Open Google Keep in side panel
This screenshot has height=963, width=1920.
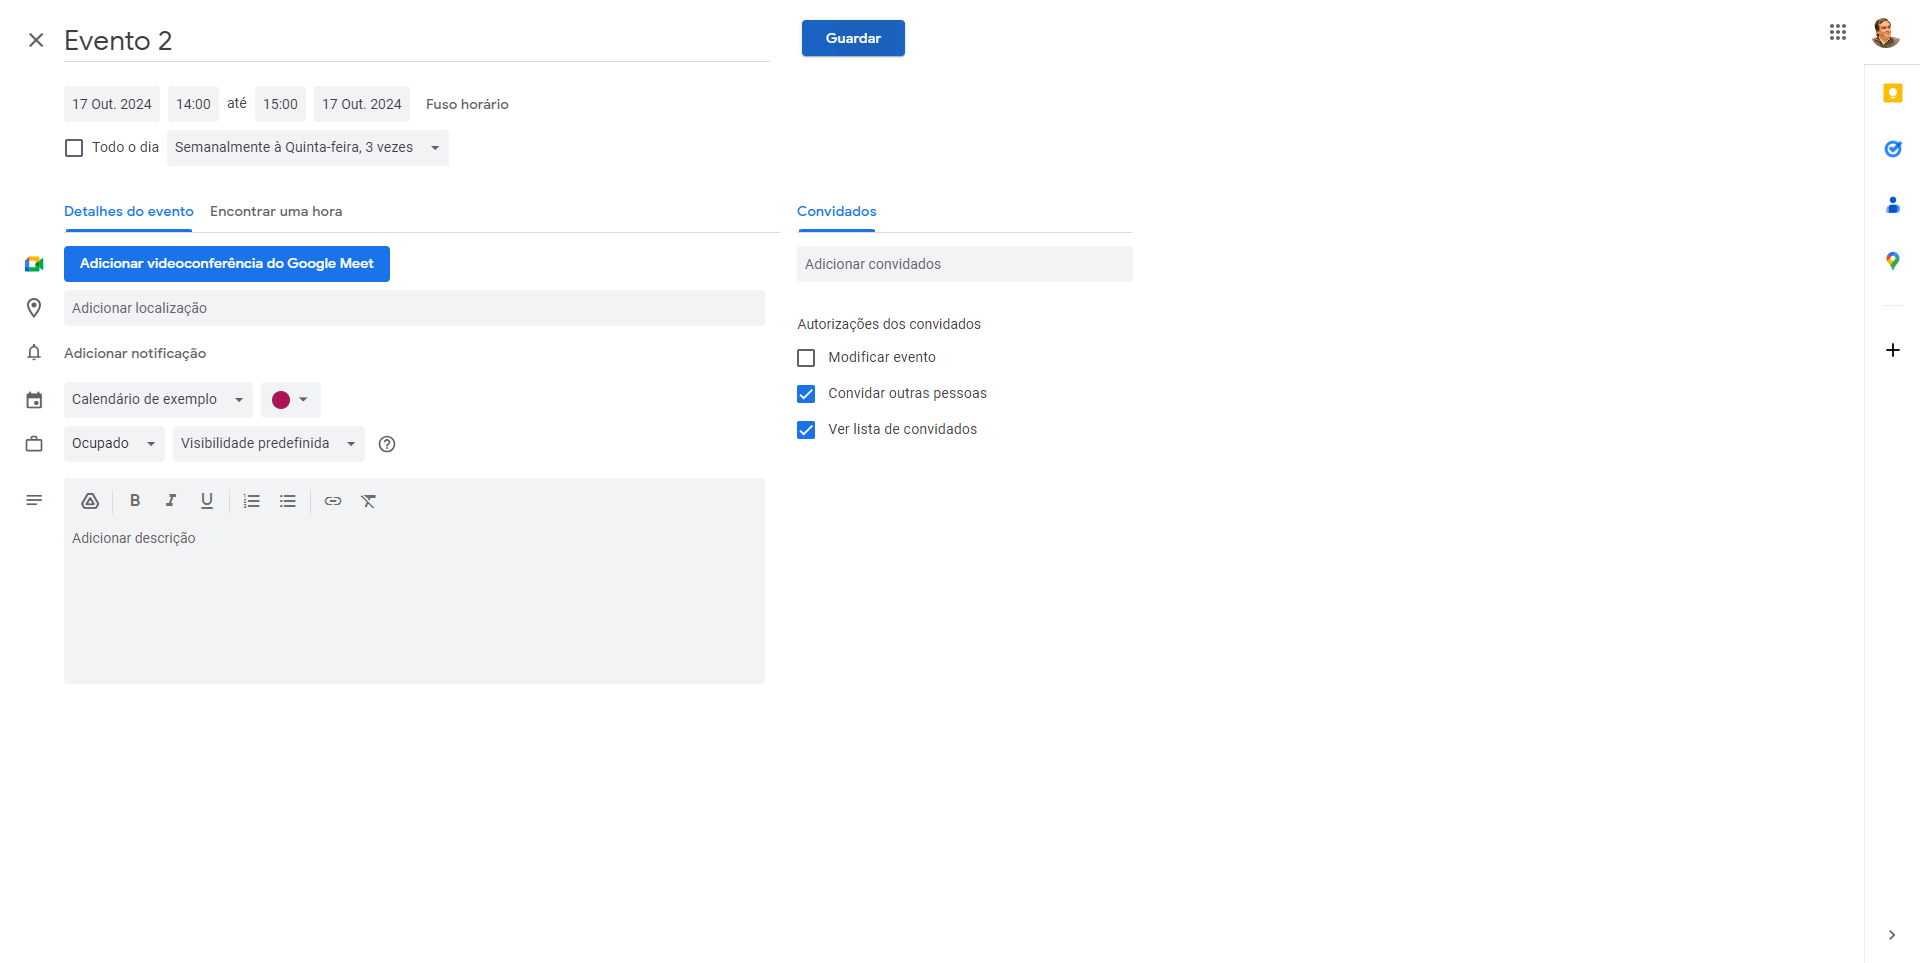pyautogui.click(x=1892, y=93)
